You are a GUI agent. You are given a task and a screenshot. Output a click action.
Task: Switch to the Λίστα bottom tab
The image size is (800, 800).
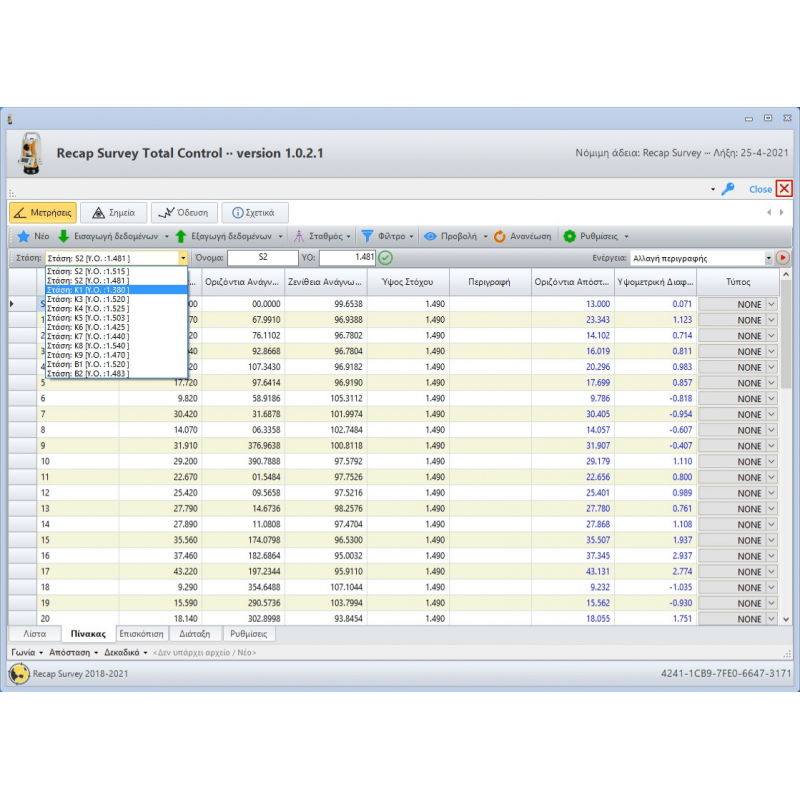(x=34, y=634)
